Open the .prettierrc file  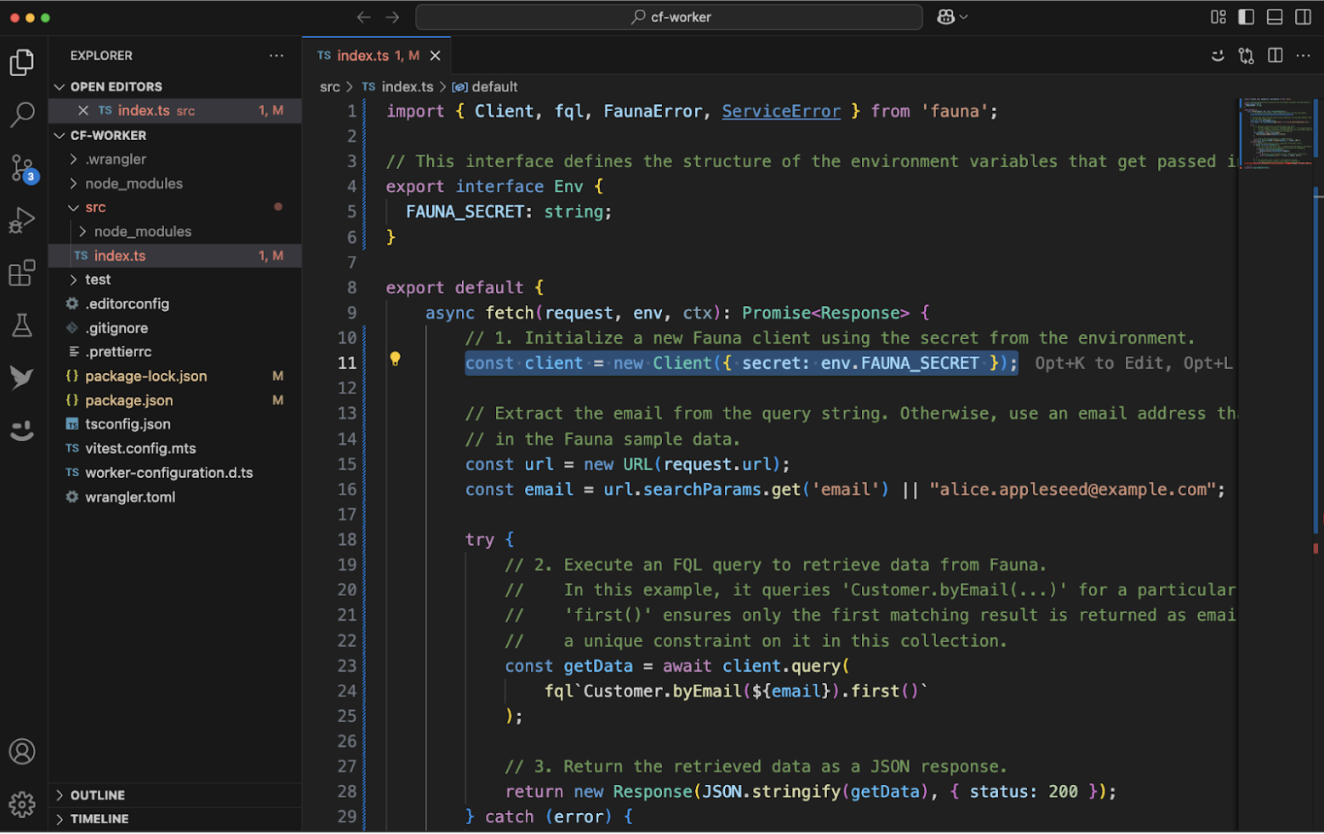[175, 352]
